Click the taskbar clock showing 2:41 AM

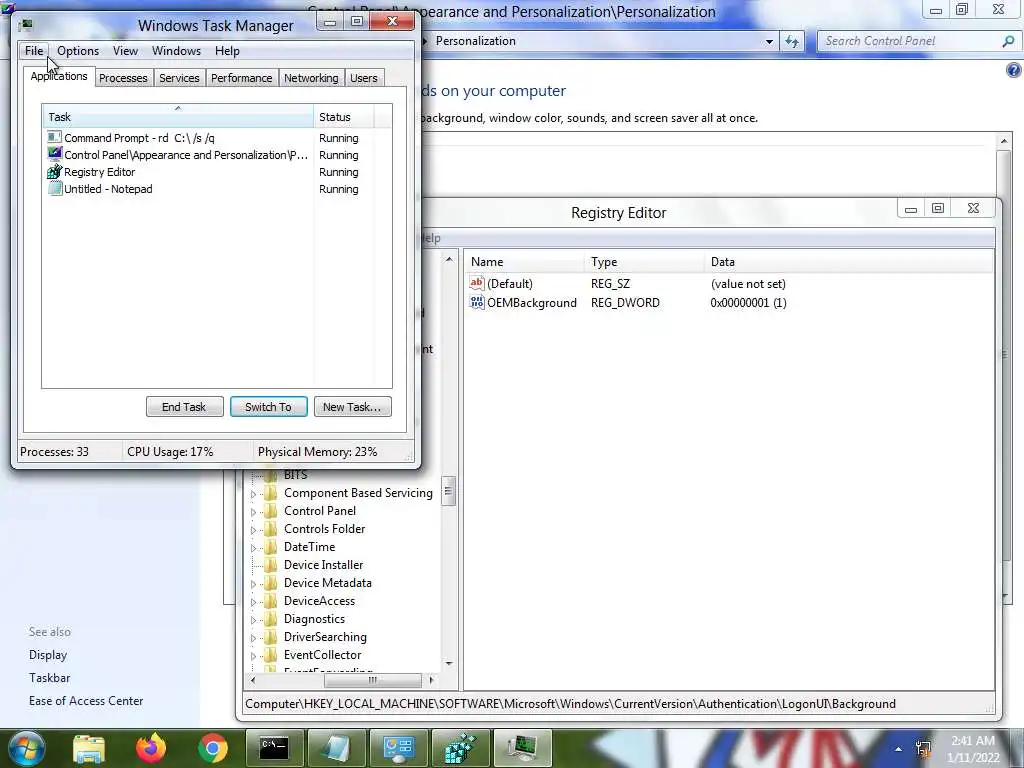pos(973,749)
